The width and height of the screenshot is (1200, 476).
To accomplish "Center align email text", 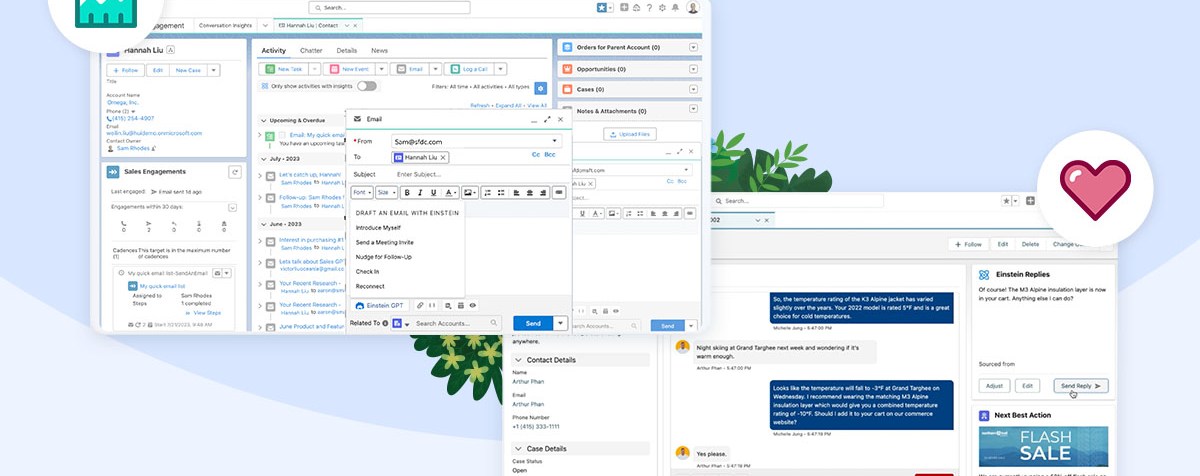I will pos(531,192).
